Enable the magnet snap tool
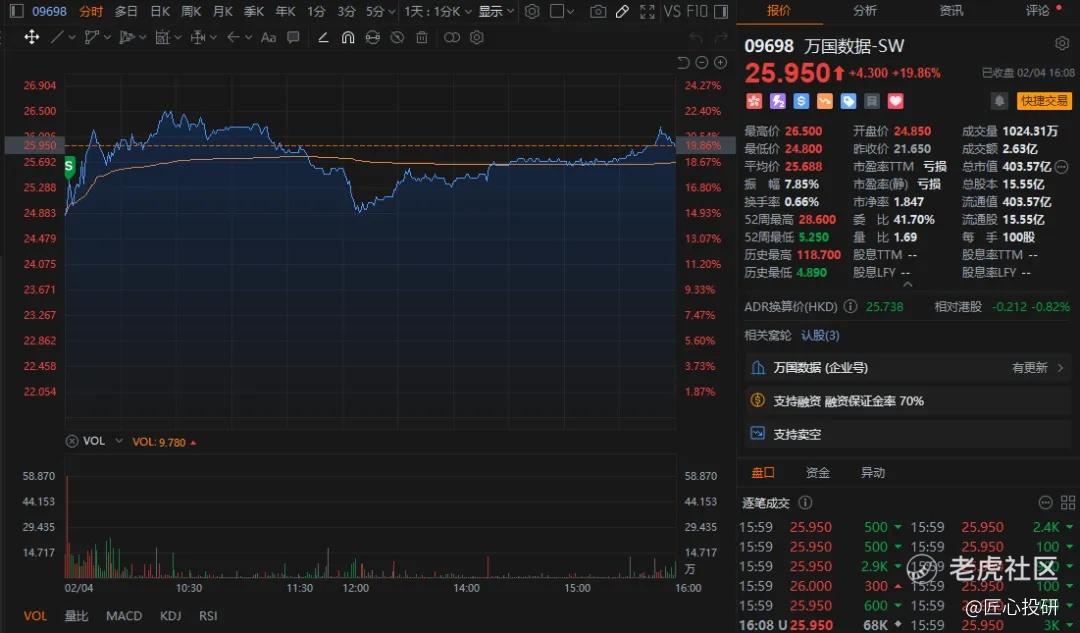Screen dimensions: 1080x633 [348, 37]
